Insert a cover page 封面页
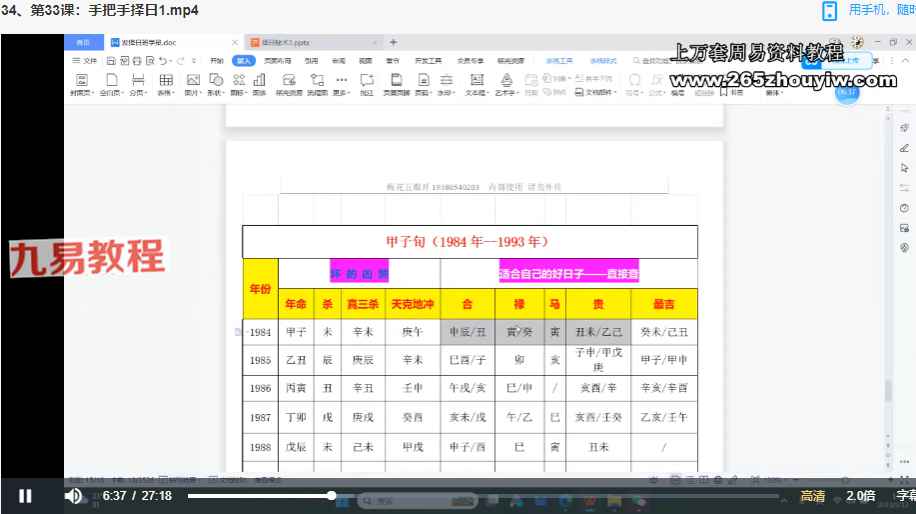The width and height of the screenshot is (916, 514). 81,84
